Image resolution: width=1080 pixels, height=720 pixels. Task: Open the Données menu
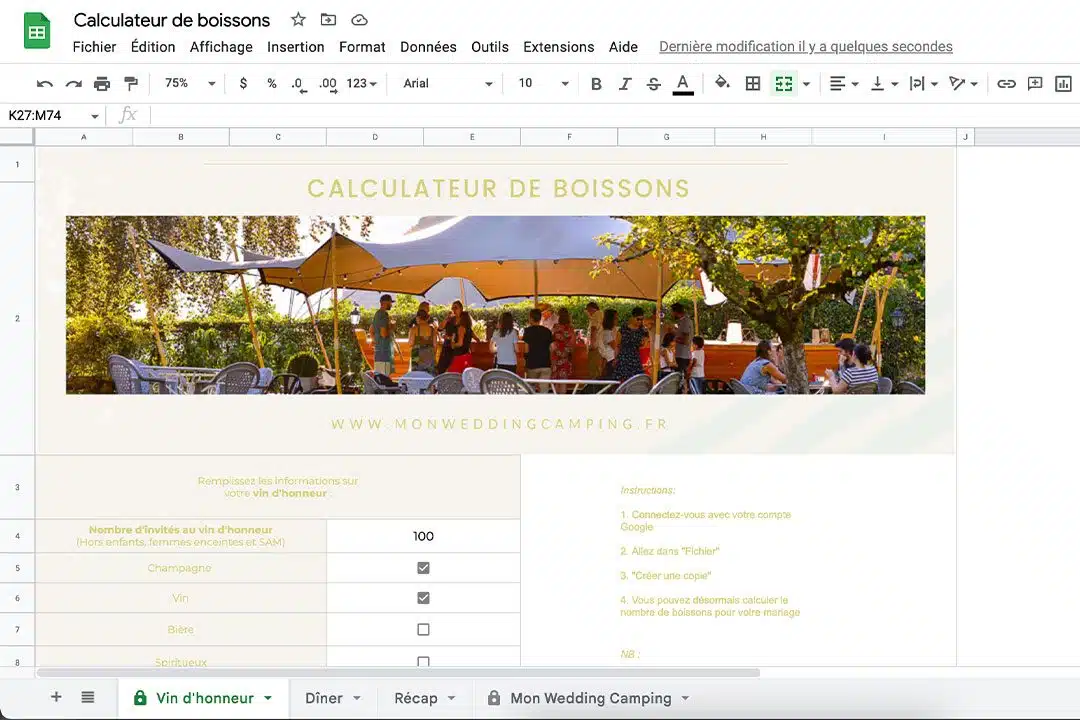click(x=428, y=47)
